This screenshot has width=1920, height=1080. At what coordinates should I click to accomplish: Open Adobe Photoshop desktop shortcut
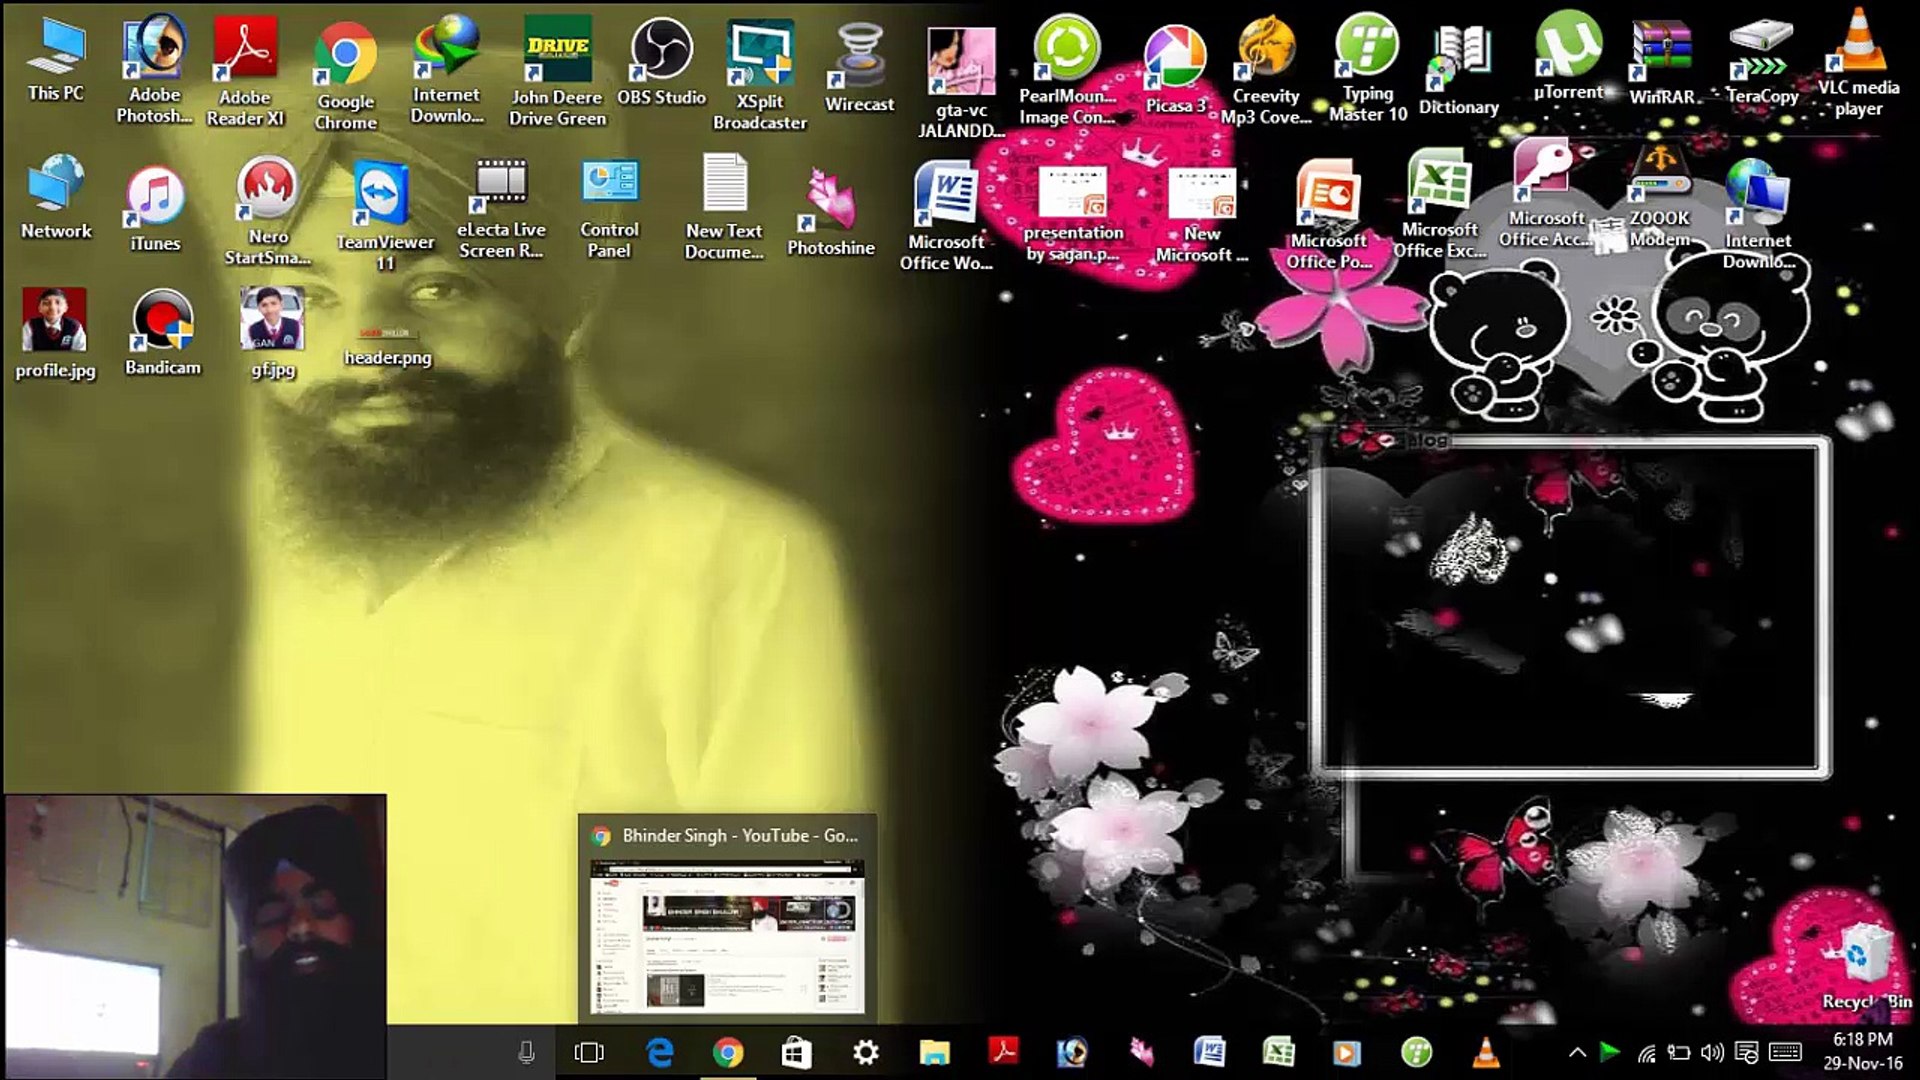[154, 50]
